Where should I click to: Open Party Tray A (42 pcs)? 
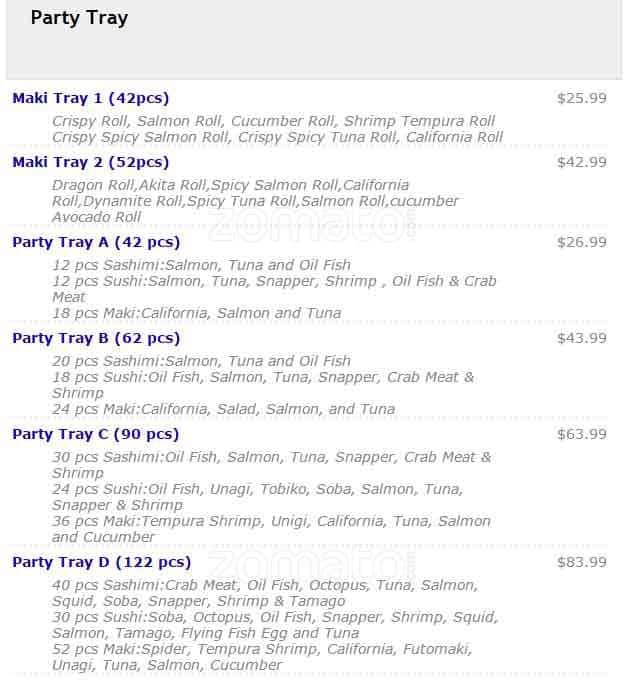96,242
